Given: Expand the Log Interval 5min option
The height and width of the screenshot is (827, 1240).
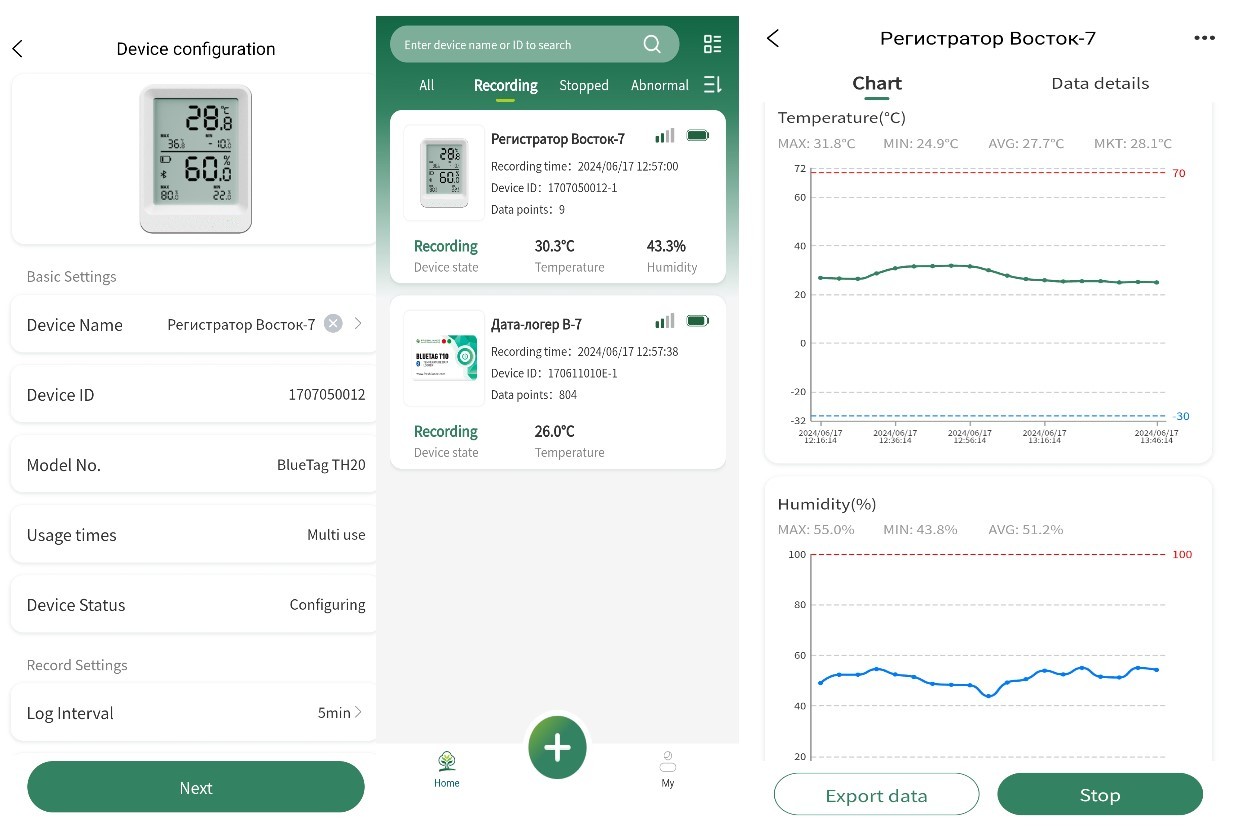Looking at the screenshot, I should click(x=358, y=713).
